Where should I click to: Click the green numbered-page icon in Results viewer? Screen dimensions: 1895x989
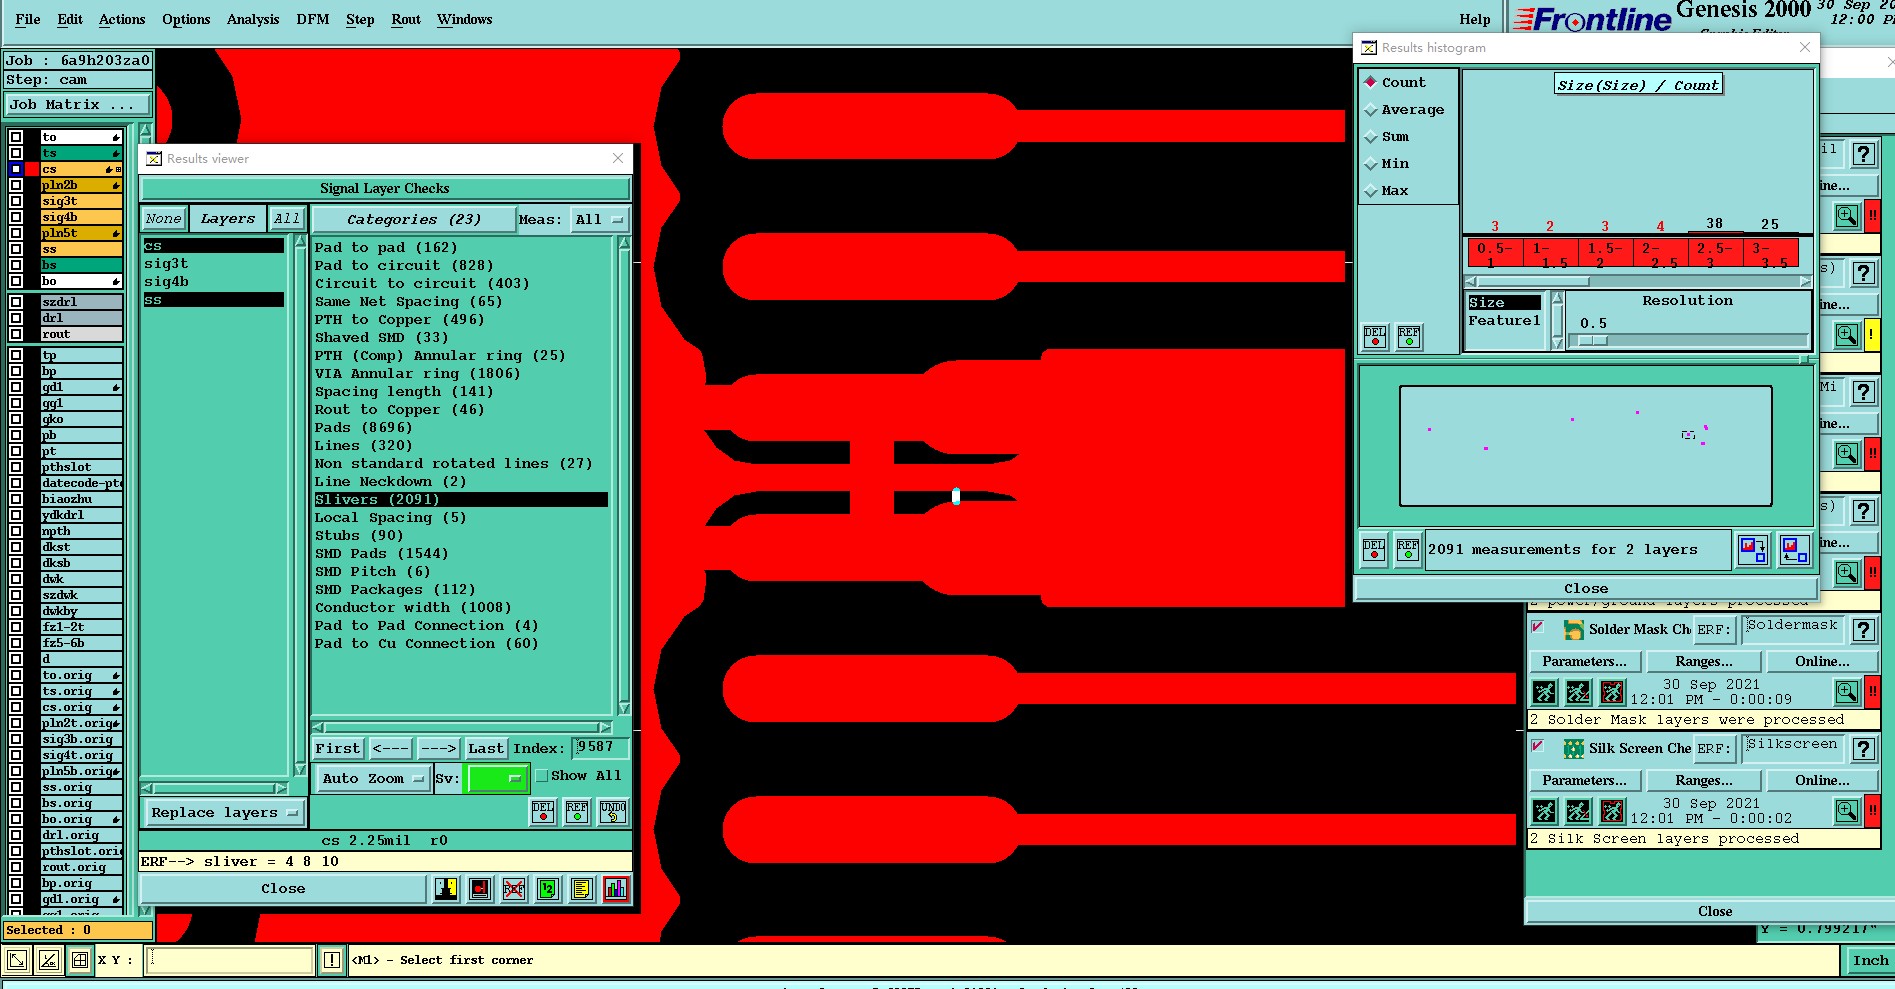tap(548, 889)
